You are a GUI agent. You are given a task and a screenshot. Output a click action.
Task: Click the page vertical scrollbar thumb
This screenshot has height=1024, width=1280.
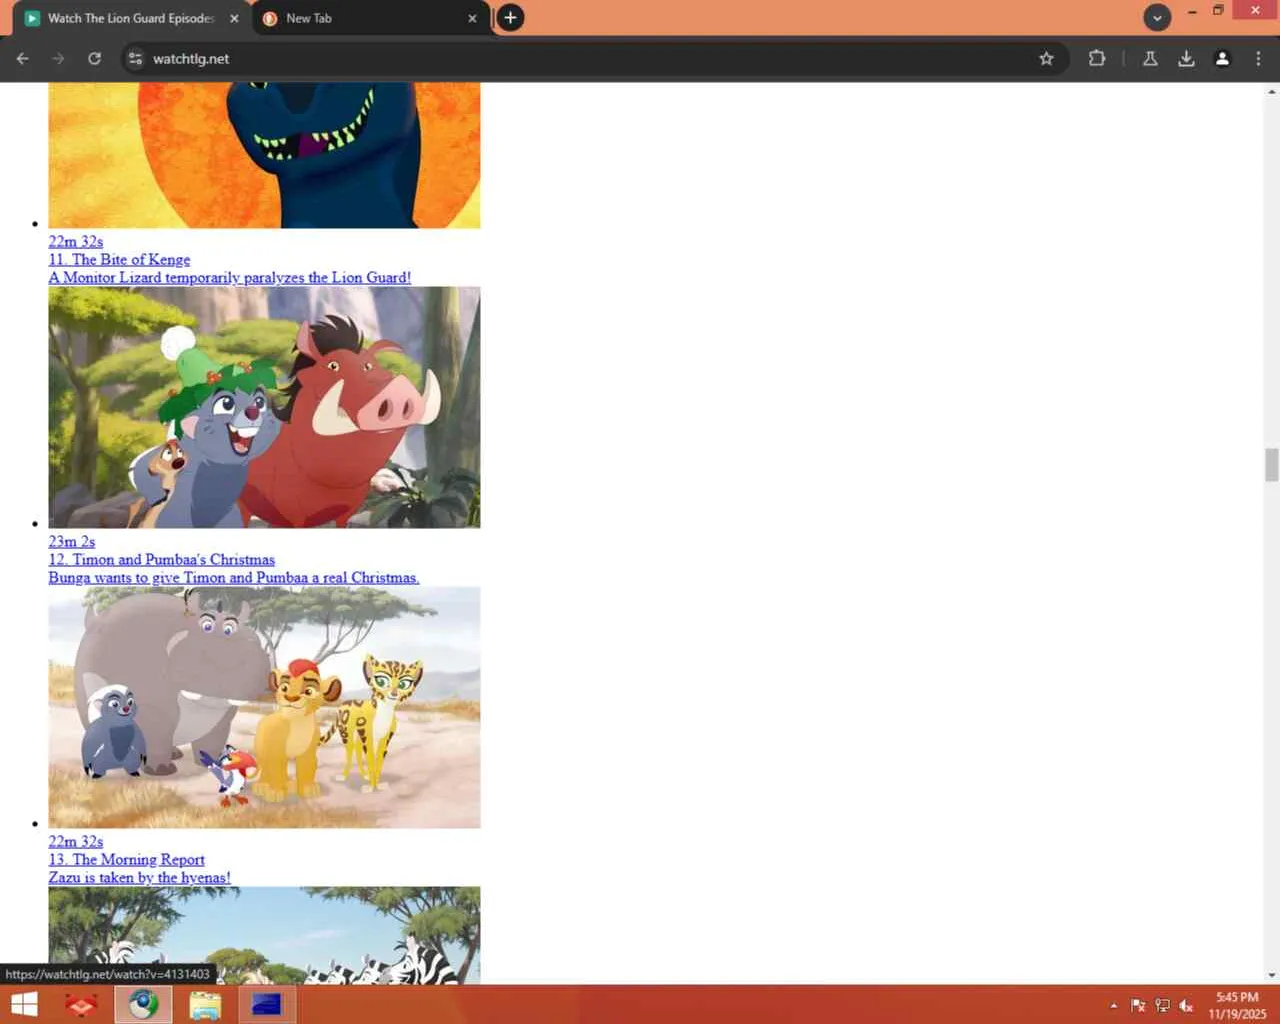1271,465
